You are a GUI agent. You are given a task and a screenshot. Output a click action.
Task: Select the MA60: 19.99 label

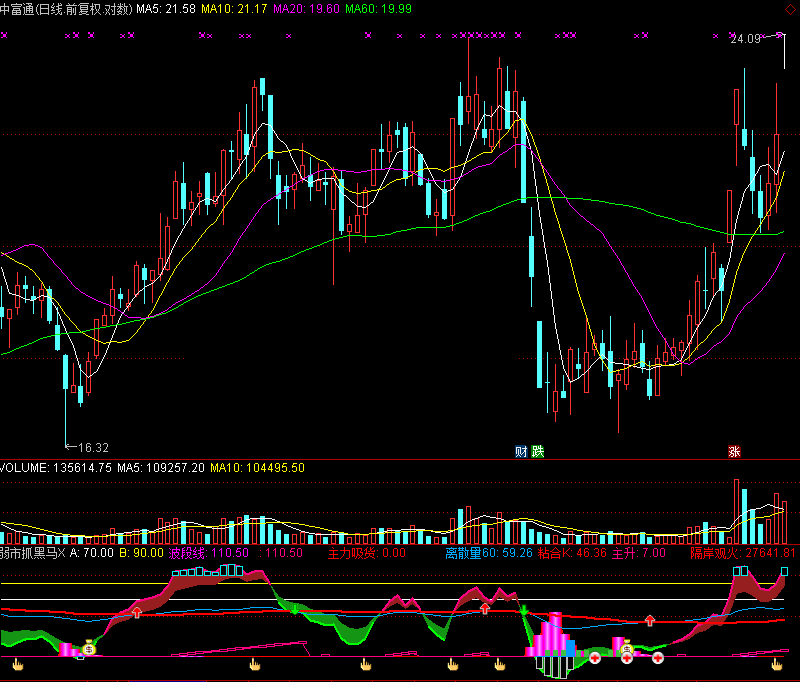[379, 9]
